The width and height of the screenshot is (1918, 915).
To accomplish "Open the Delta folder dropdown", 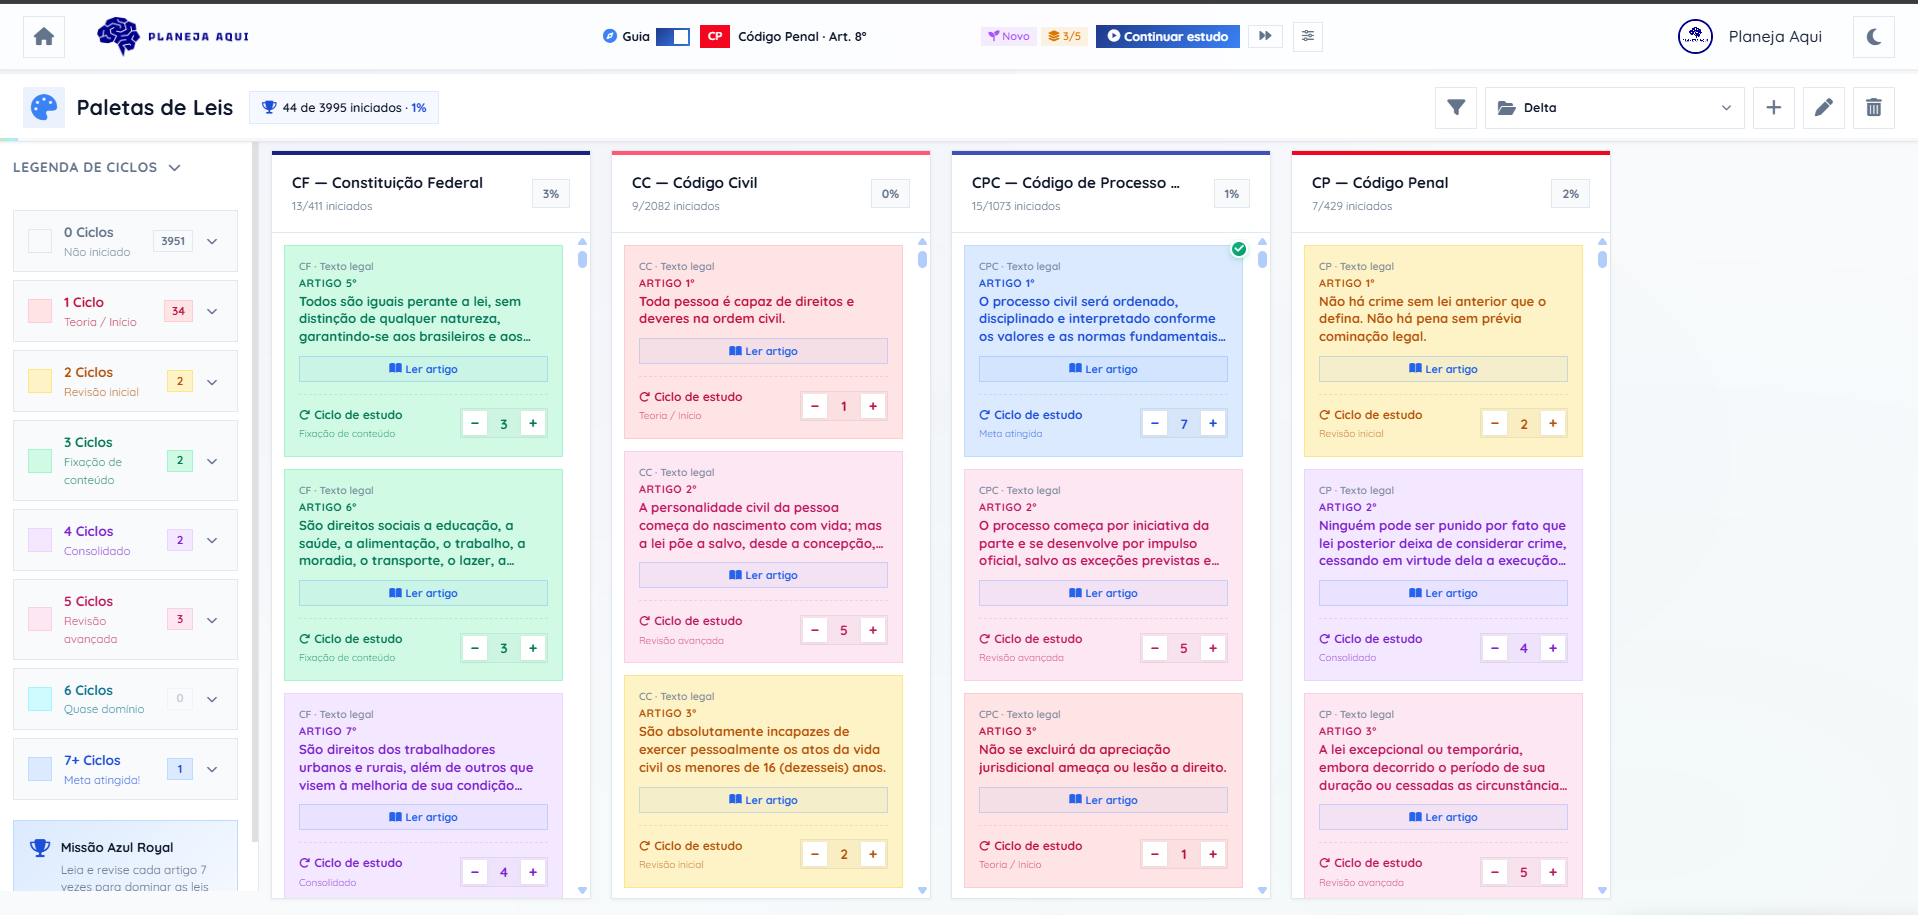I will click(x=1615, y=108).
